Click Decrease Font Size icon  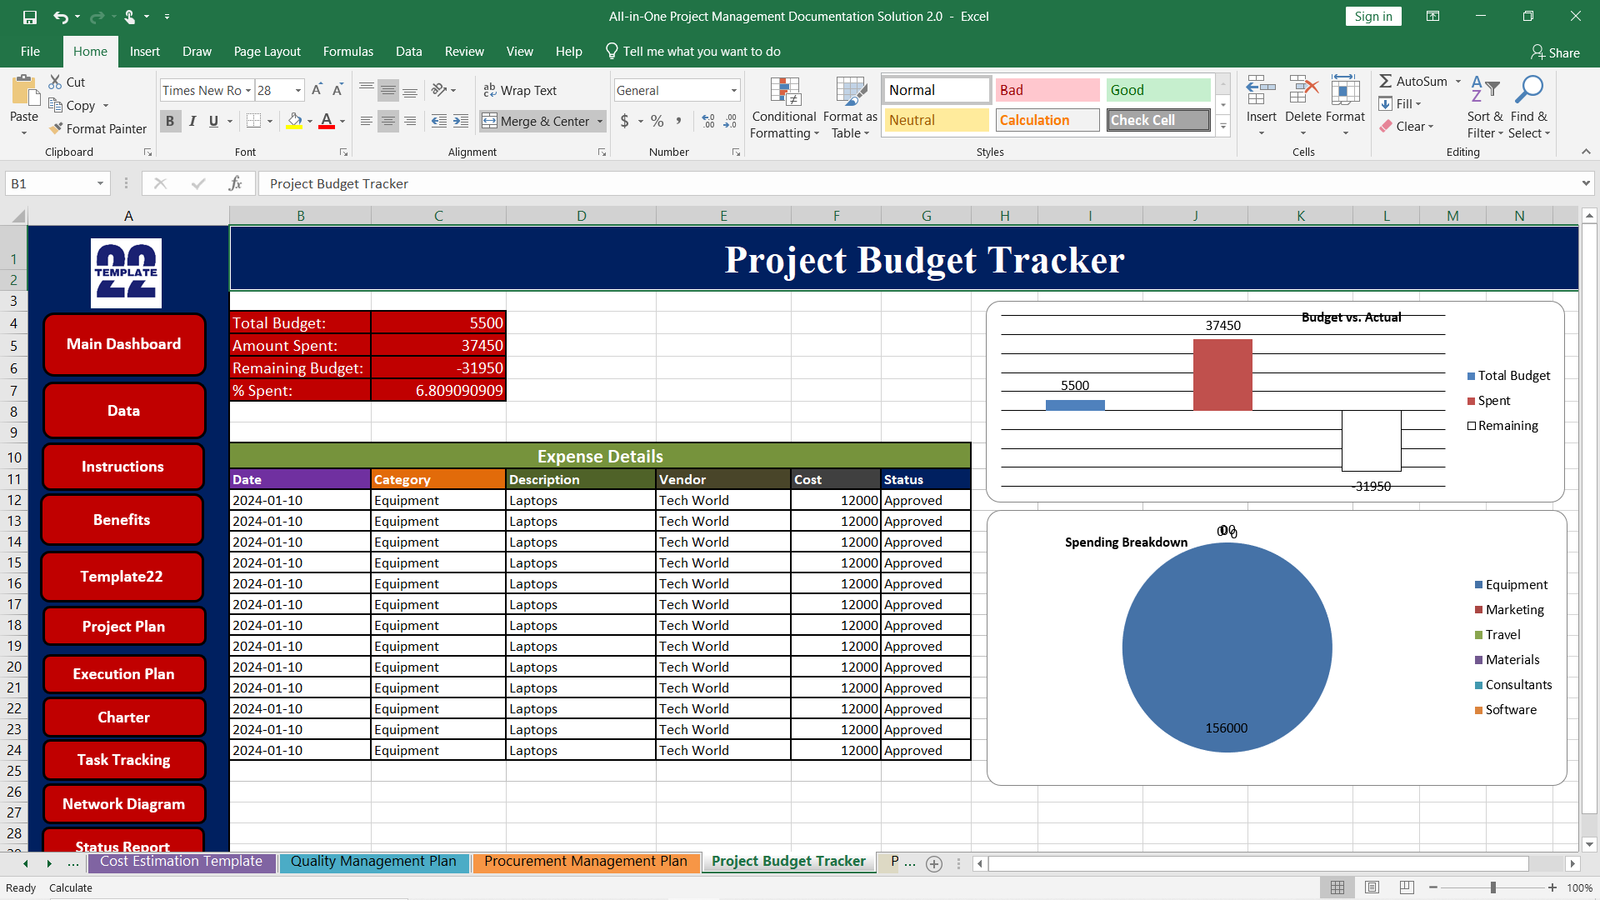tap(338, 90)
